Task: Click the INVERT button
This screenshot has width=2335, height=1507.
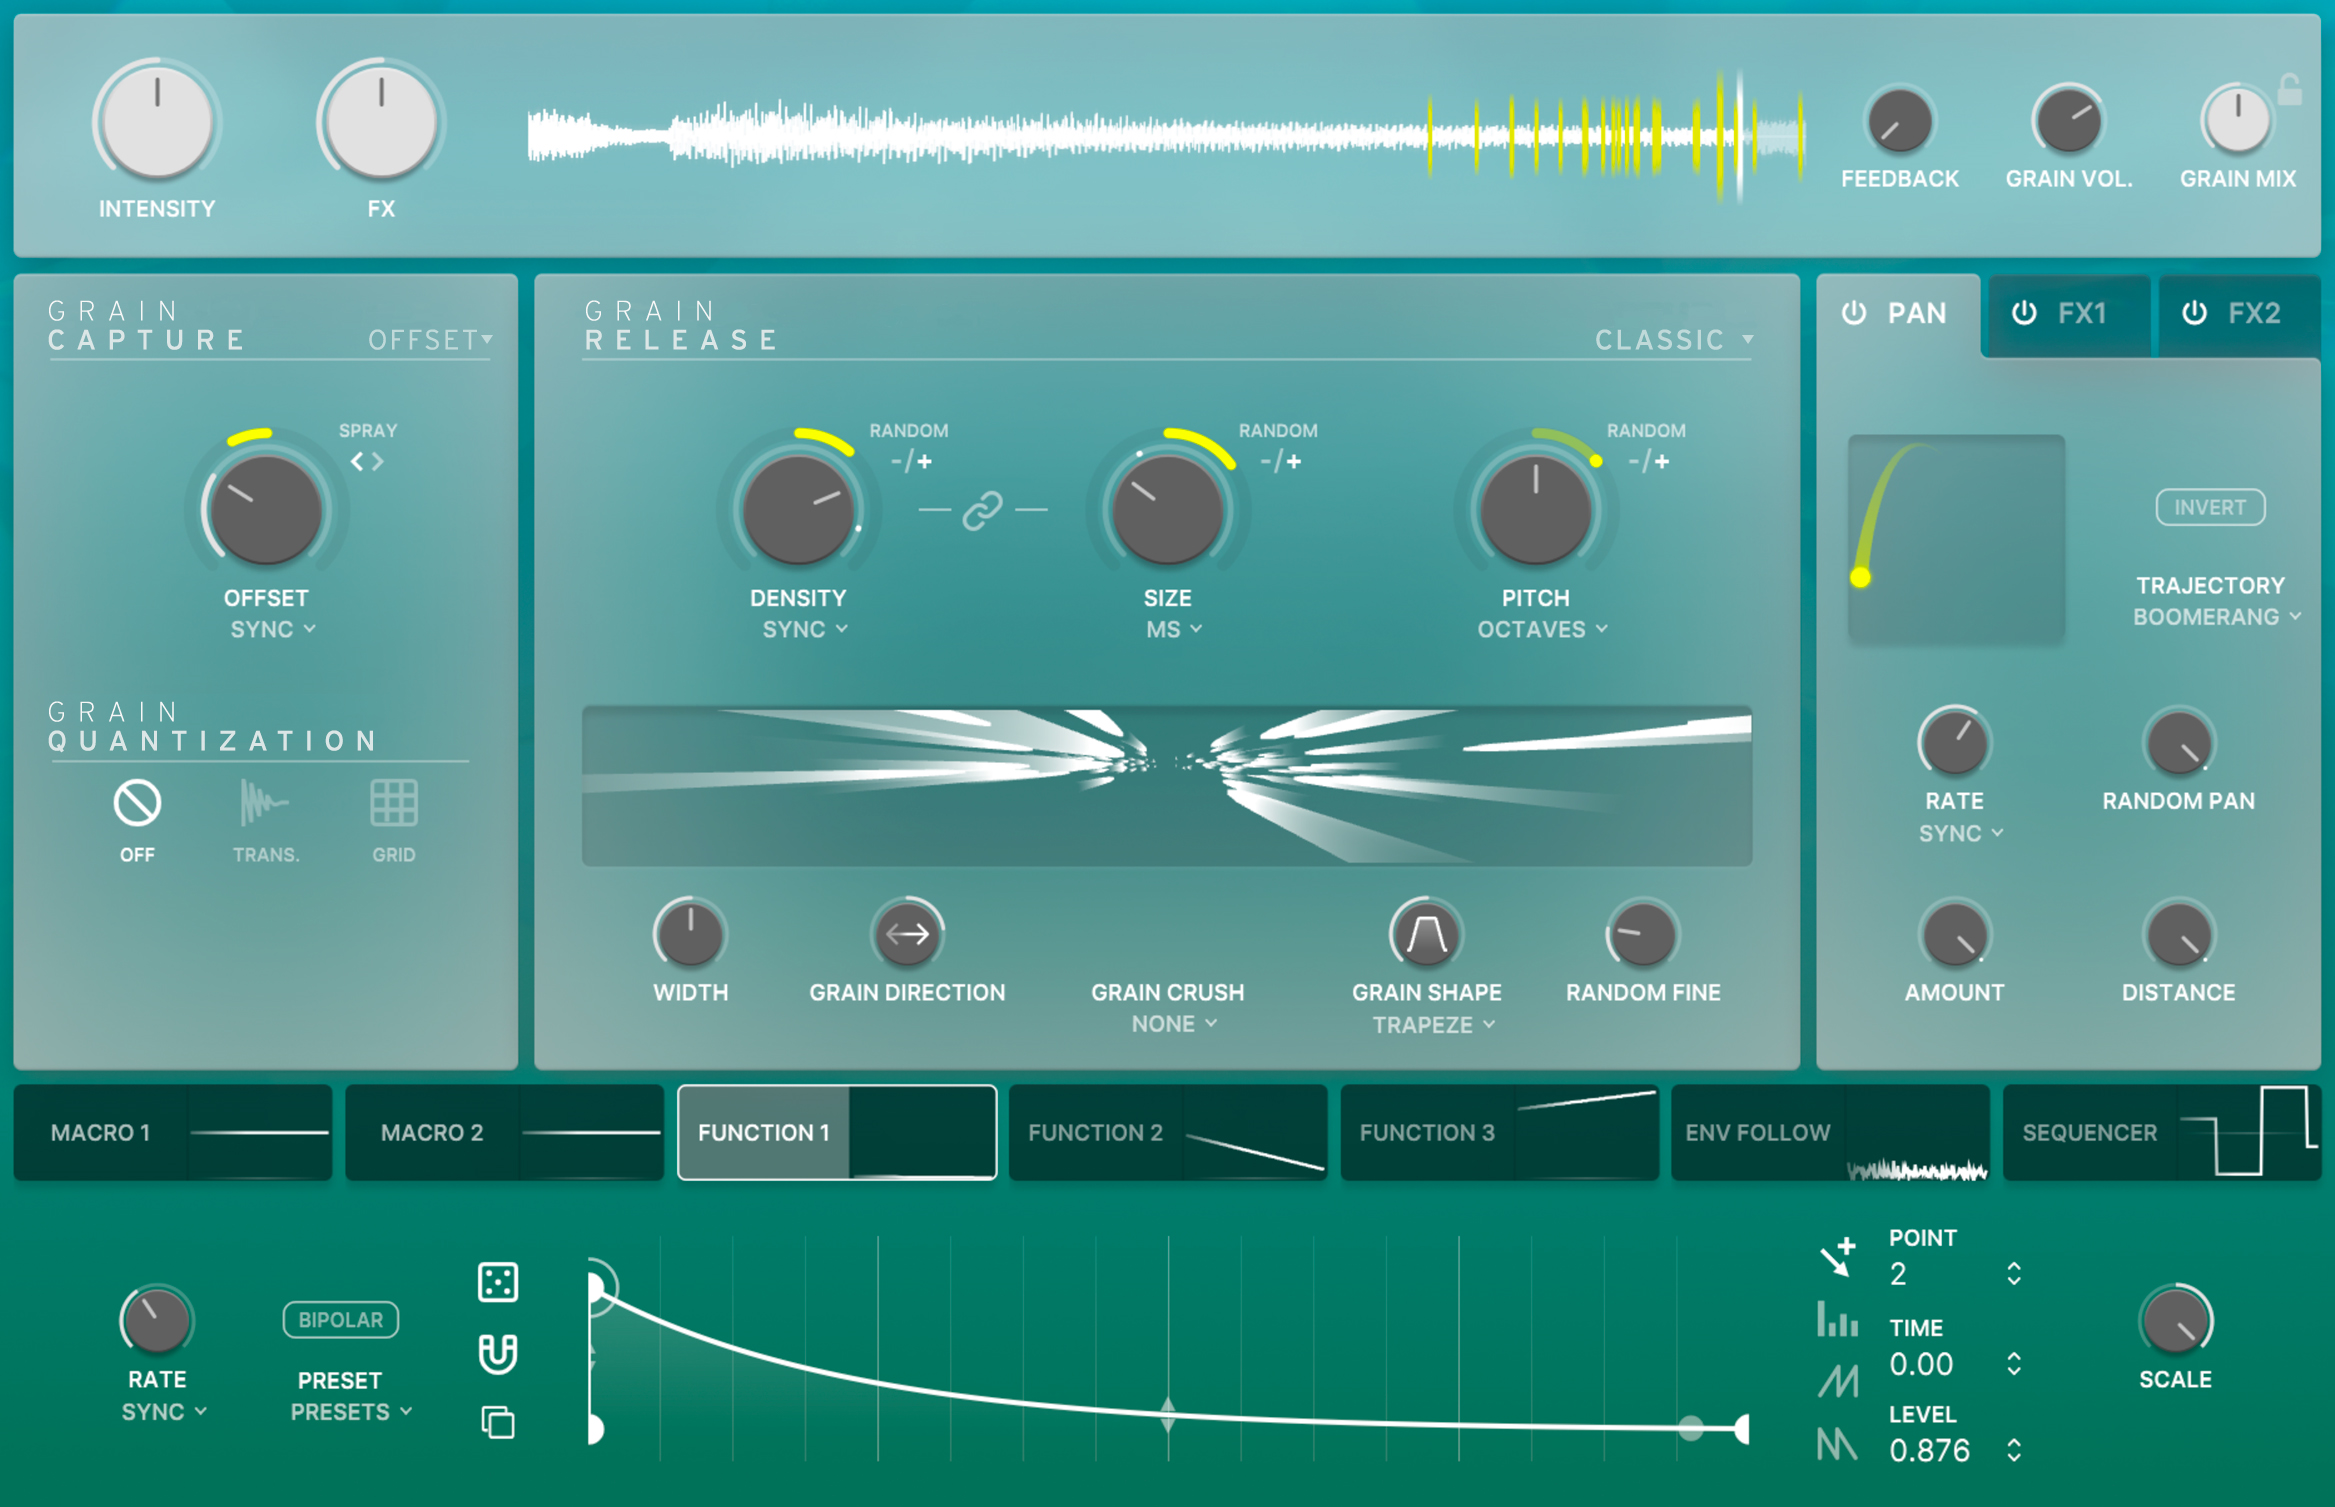Action: 2210,507
